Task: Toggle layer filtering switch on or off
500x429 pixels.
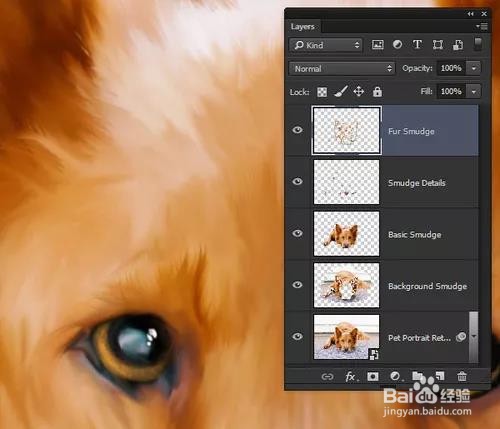Action: tap(478, 44)
